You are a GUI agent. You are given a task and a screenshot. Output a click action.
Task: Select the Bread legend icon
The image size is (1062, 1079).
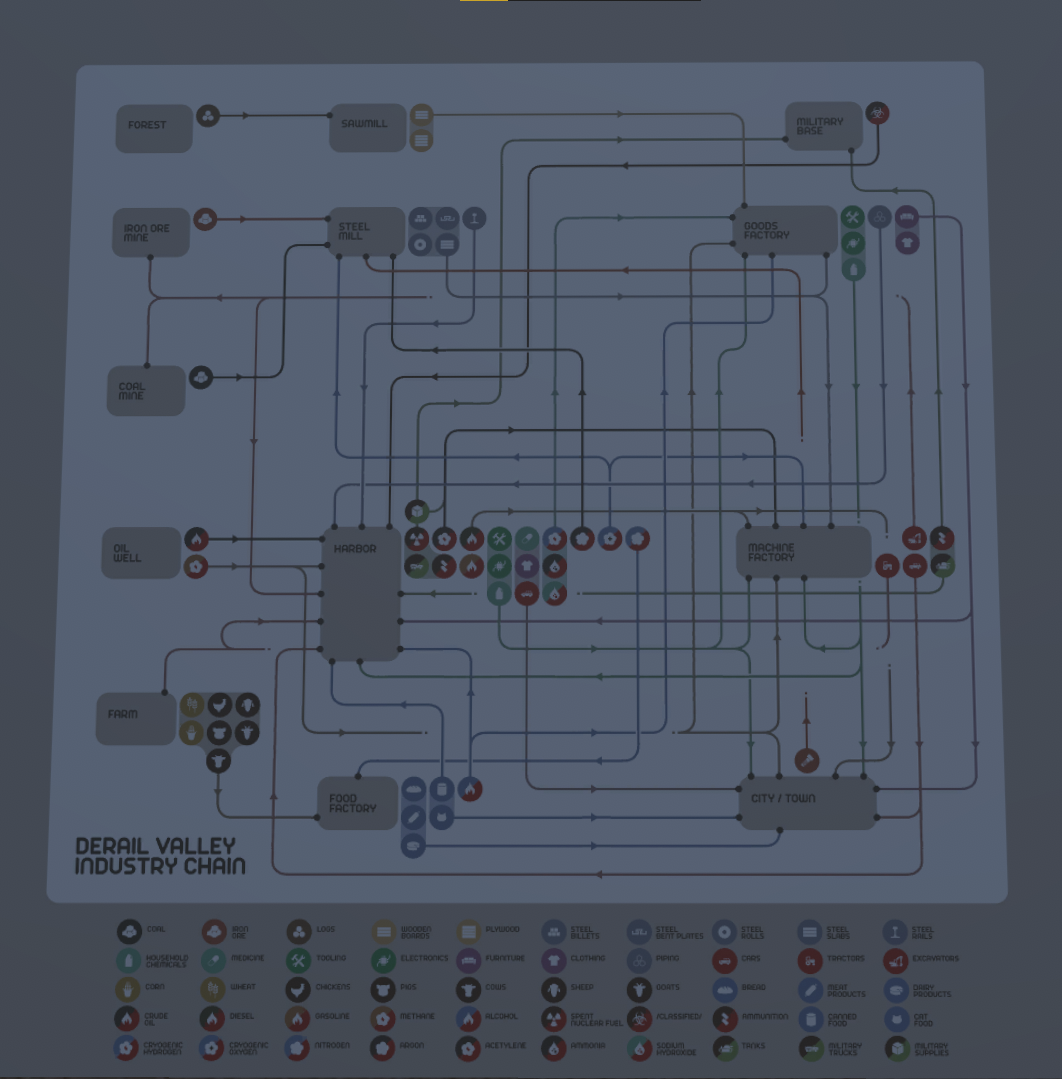point(724,990)
